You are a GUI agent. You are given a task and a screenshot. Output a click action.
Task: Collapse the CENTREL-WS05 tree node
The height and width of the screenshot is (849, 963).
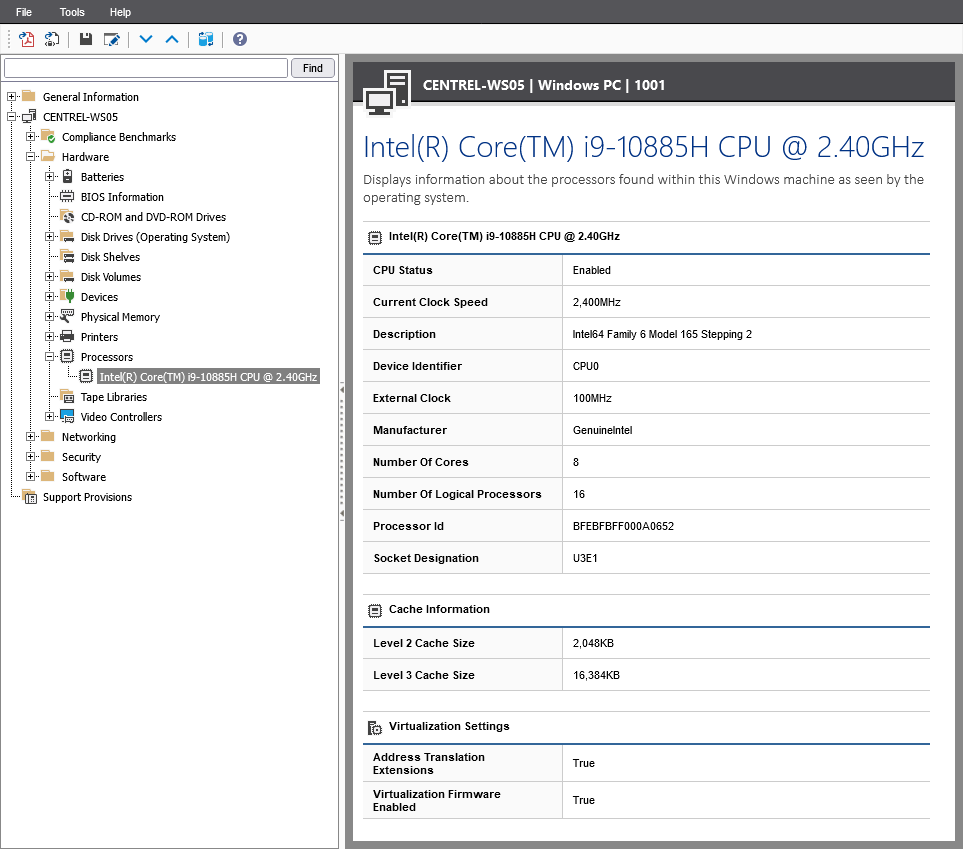[11, 117]
